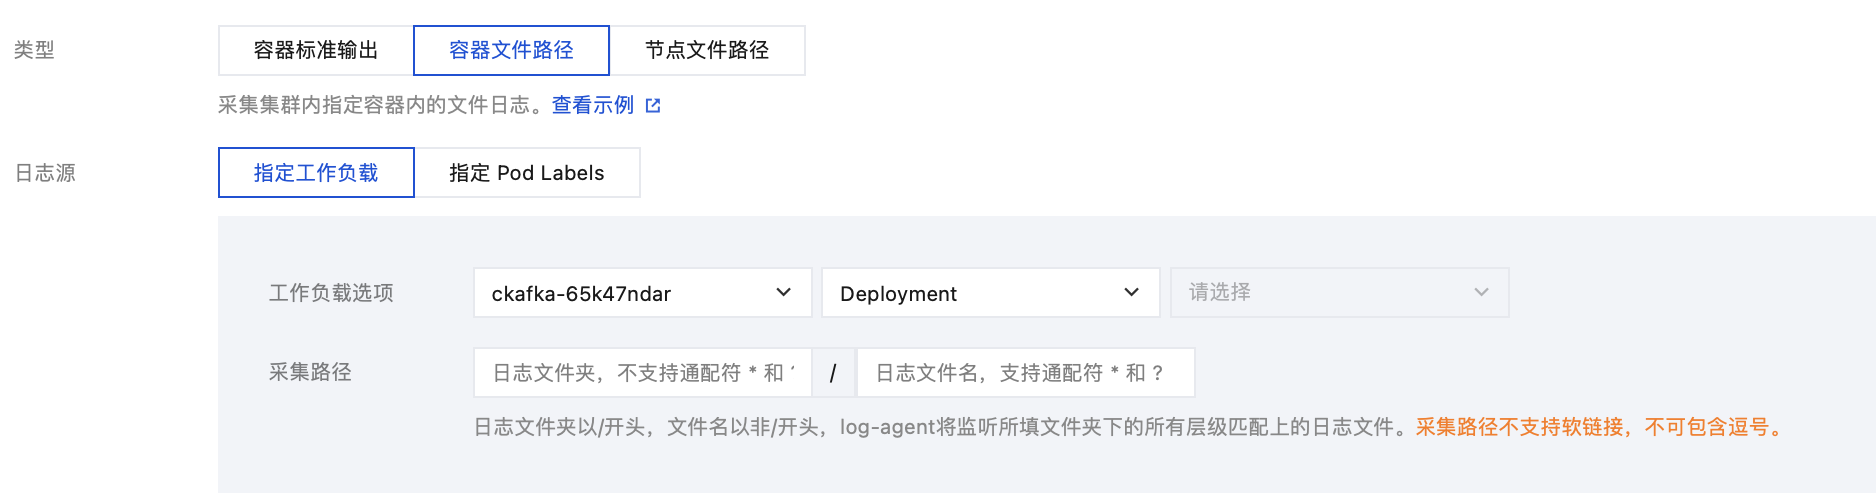Open the ckafka-65k47ndar namespace dropdown
The height and width of the screenshot is (496, 1876).
click(x=630, y=293)
